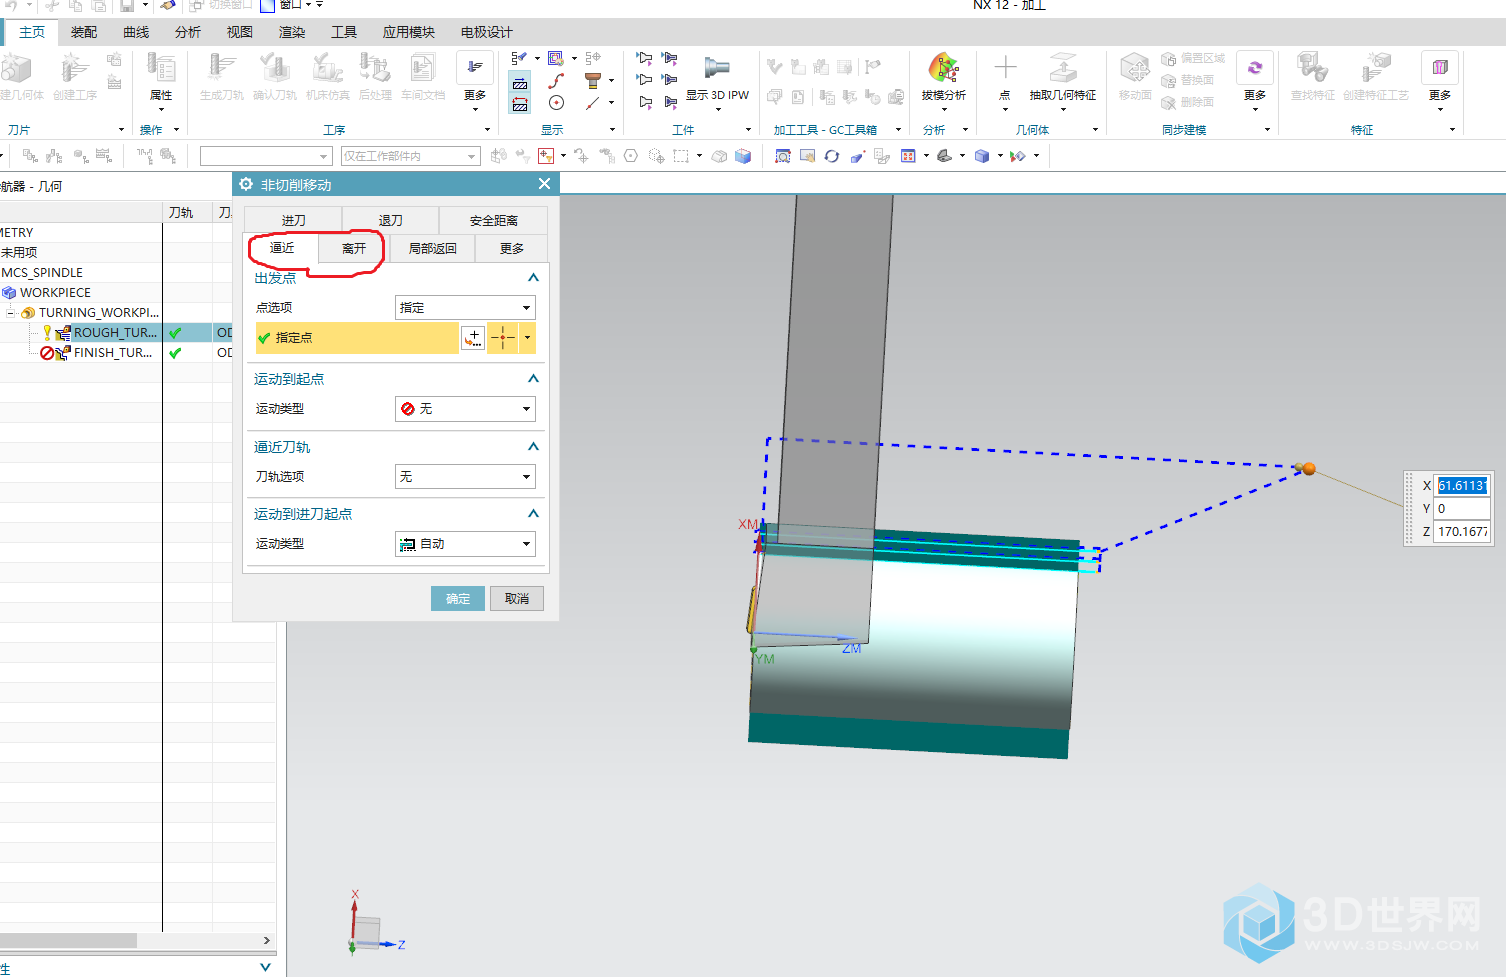This screenshot has width=1506, height=977.
Task: Open the 装配 ribbon tab
Action: tap(84, 32)
